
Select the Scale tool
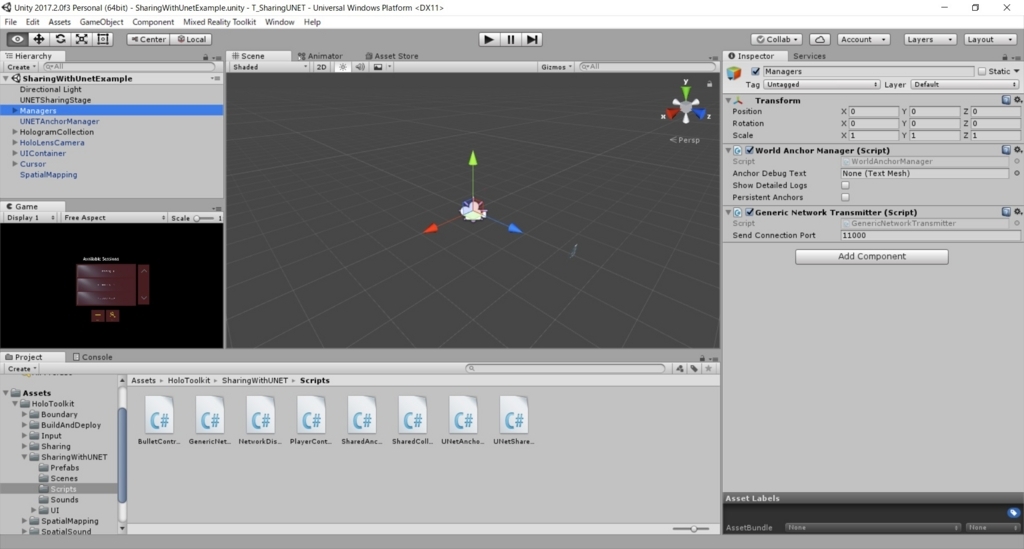point(82,39)
